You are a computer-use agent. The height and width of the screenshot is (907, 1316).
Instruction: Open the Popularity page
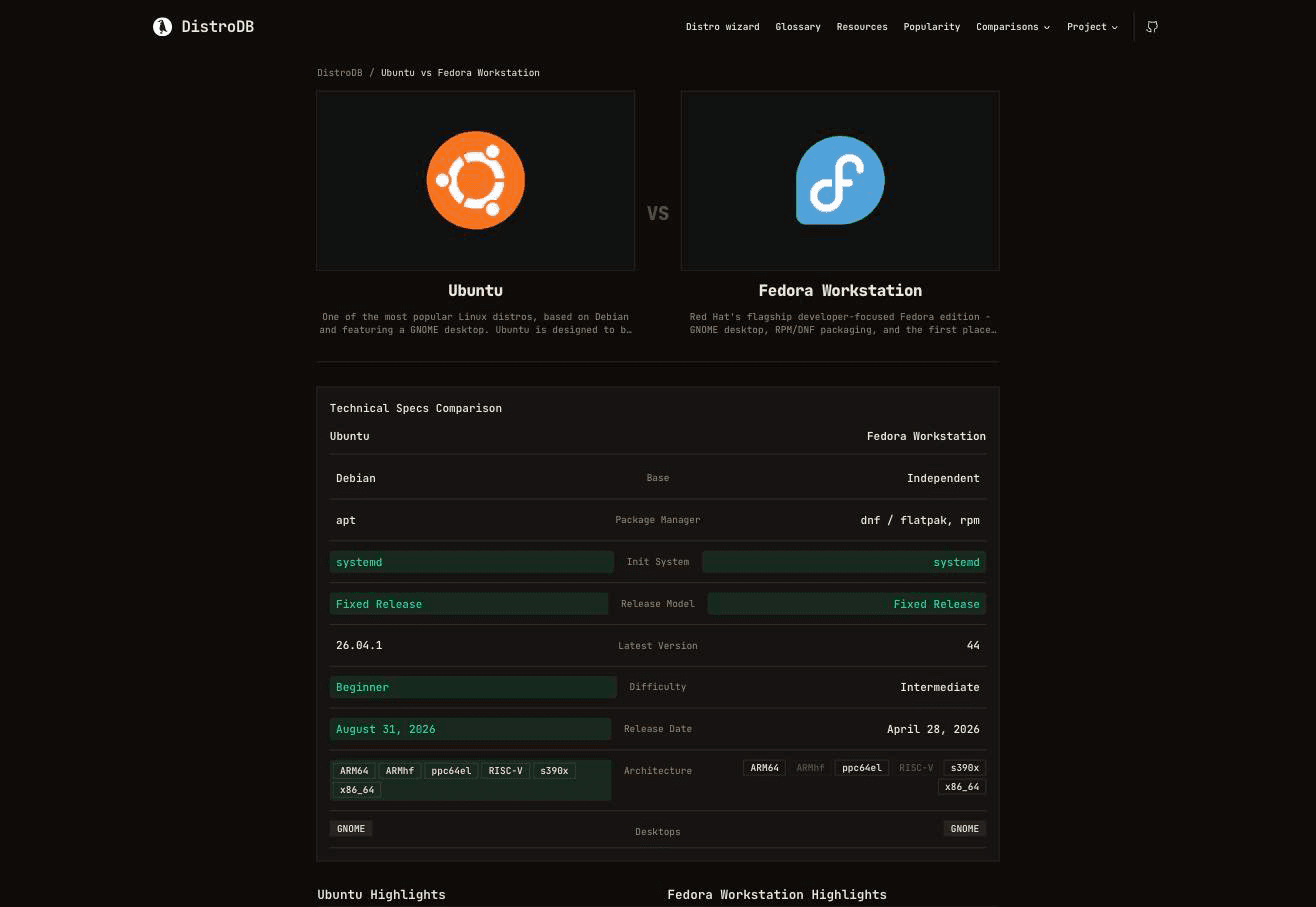pyautogui.click(x=932, y=27)
